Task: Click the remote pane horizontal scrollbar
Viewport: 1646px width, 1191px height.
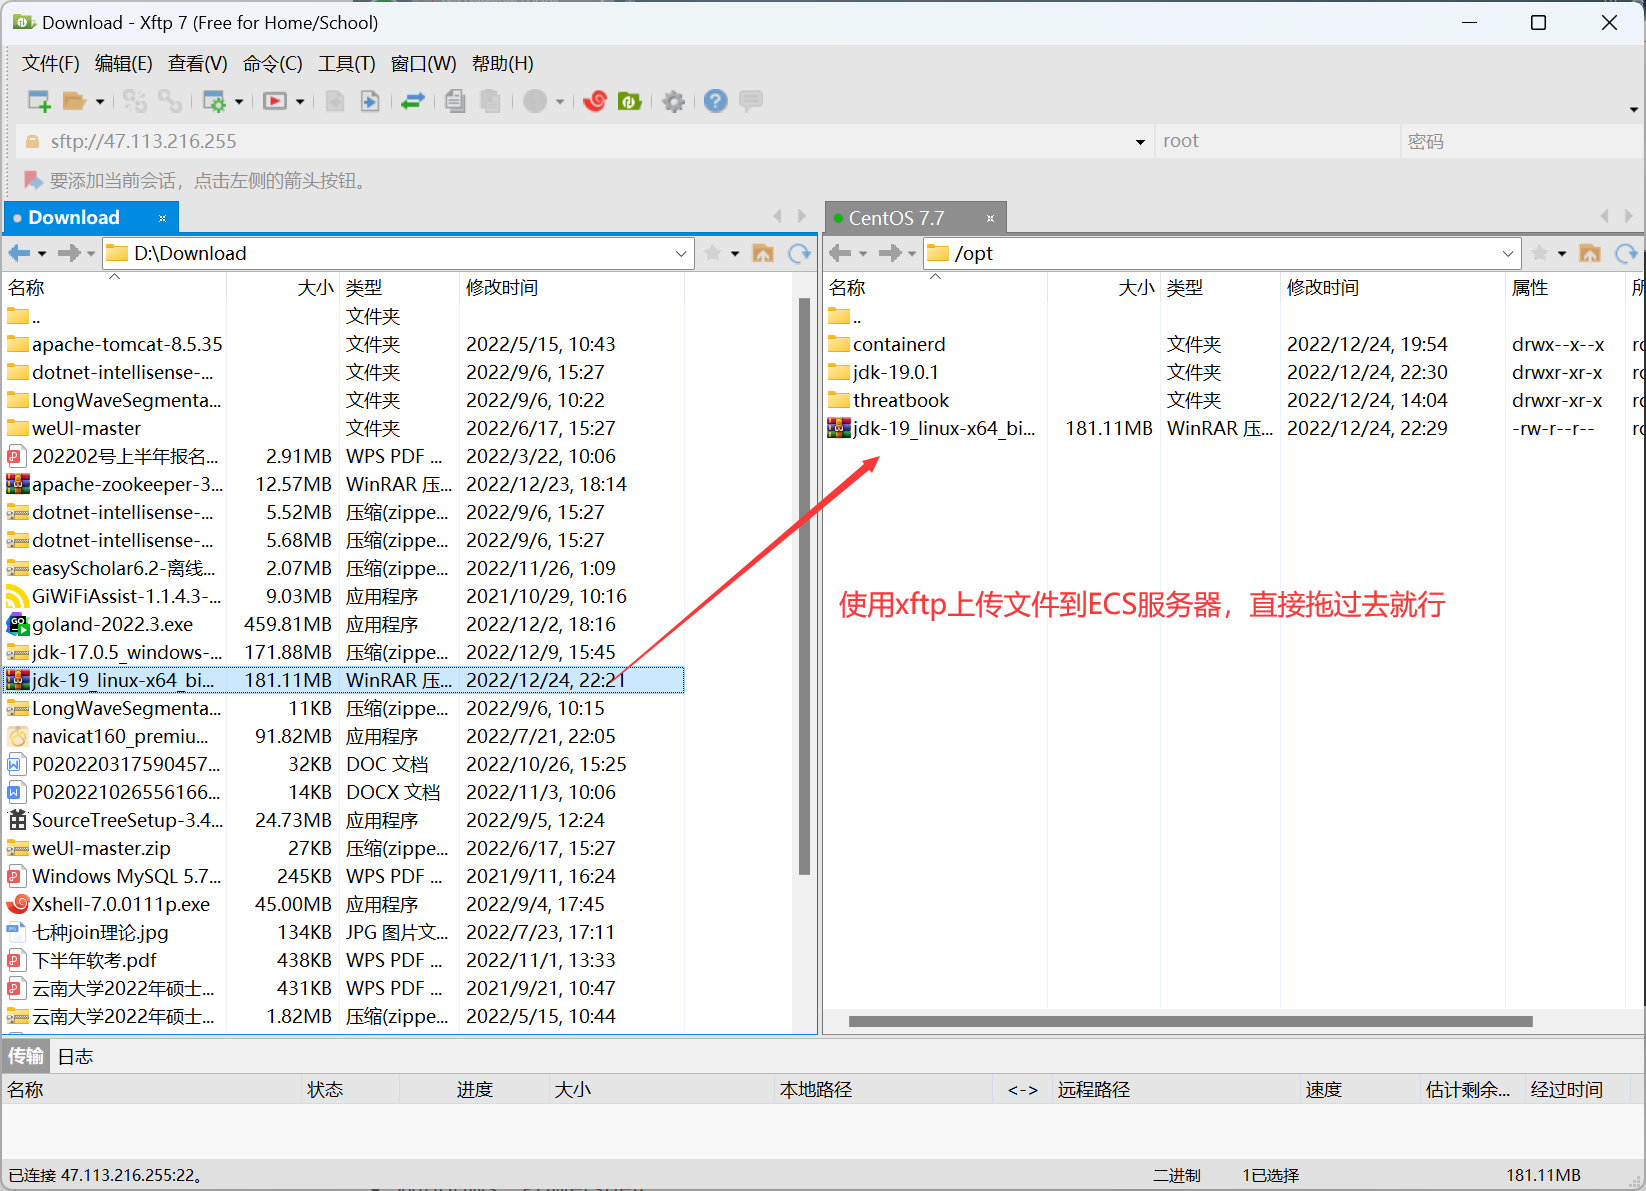Action: [1190, 1021]
